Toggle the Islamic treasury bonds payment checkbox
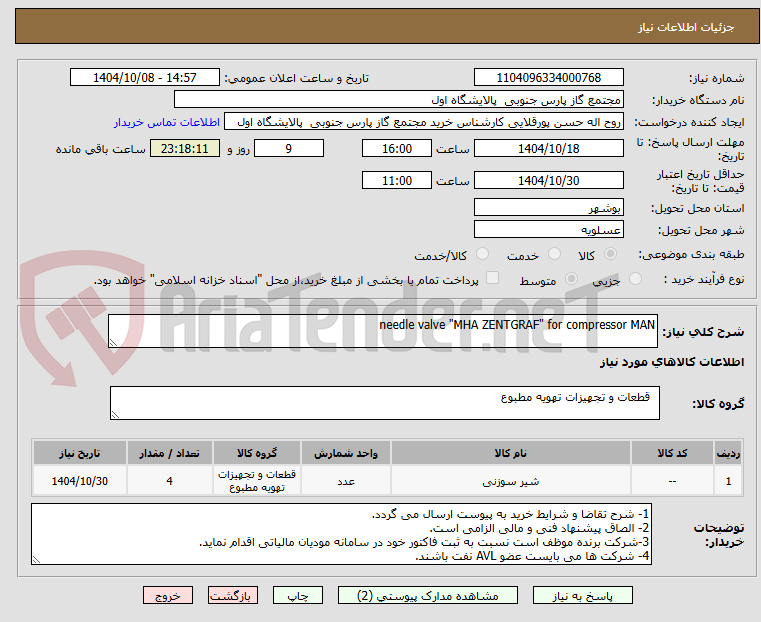The image size is (761, 622). (493, 278)
